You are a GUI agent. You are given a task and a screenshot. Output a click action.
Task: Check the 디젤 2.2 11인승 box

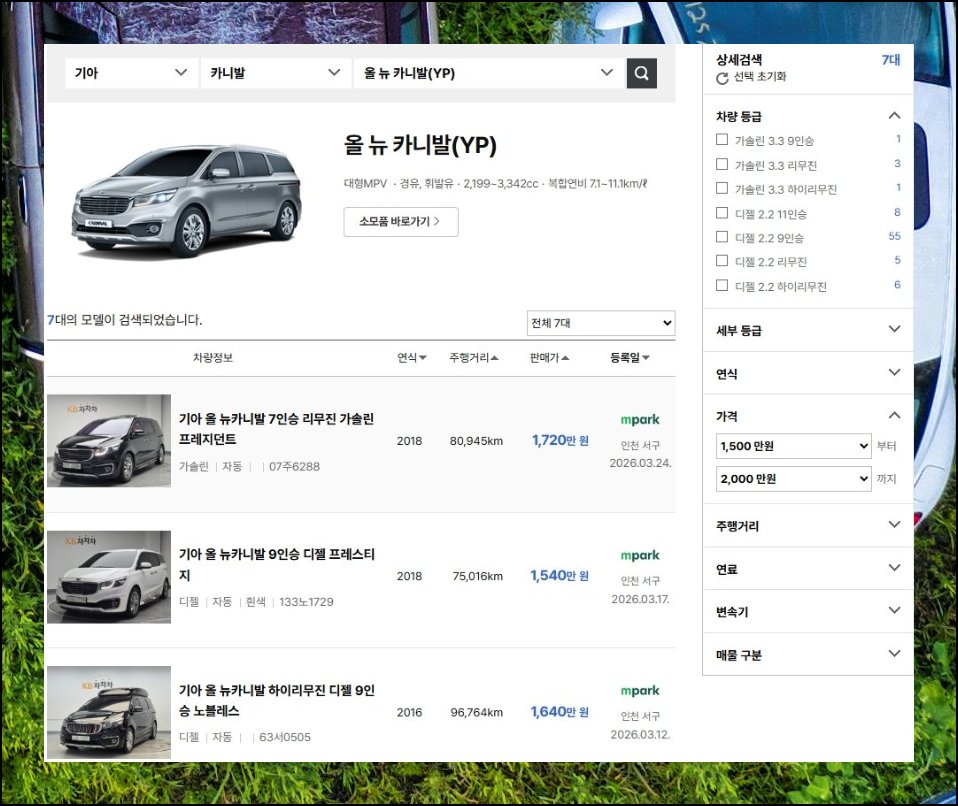(x=722, y=213)
